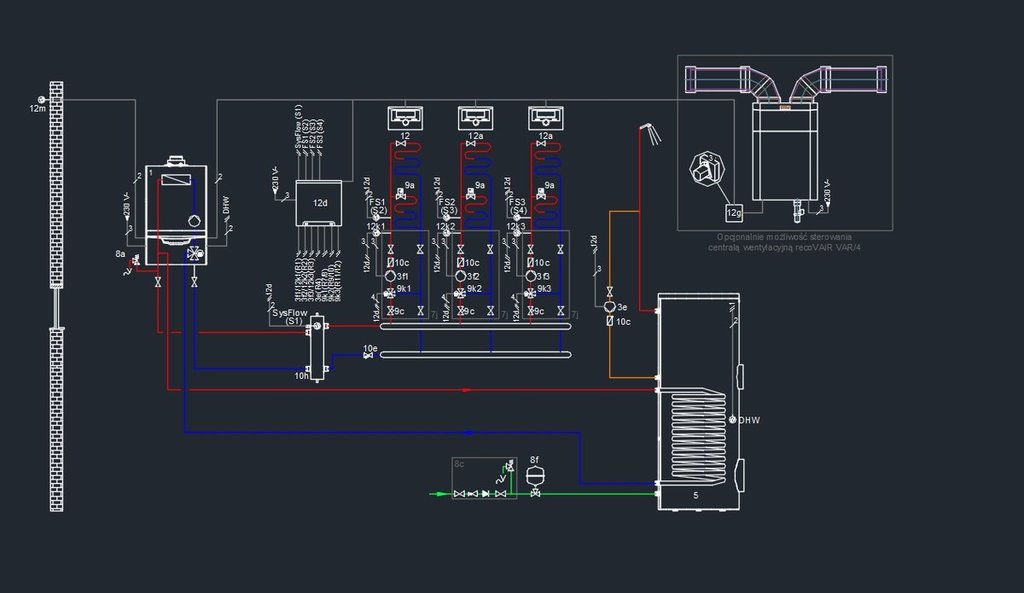
Task: Select the 12m outdoor sensor symbol
Action: tap(40, 100)
